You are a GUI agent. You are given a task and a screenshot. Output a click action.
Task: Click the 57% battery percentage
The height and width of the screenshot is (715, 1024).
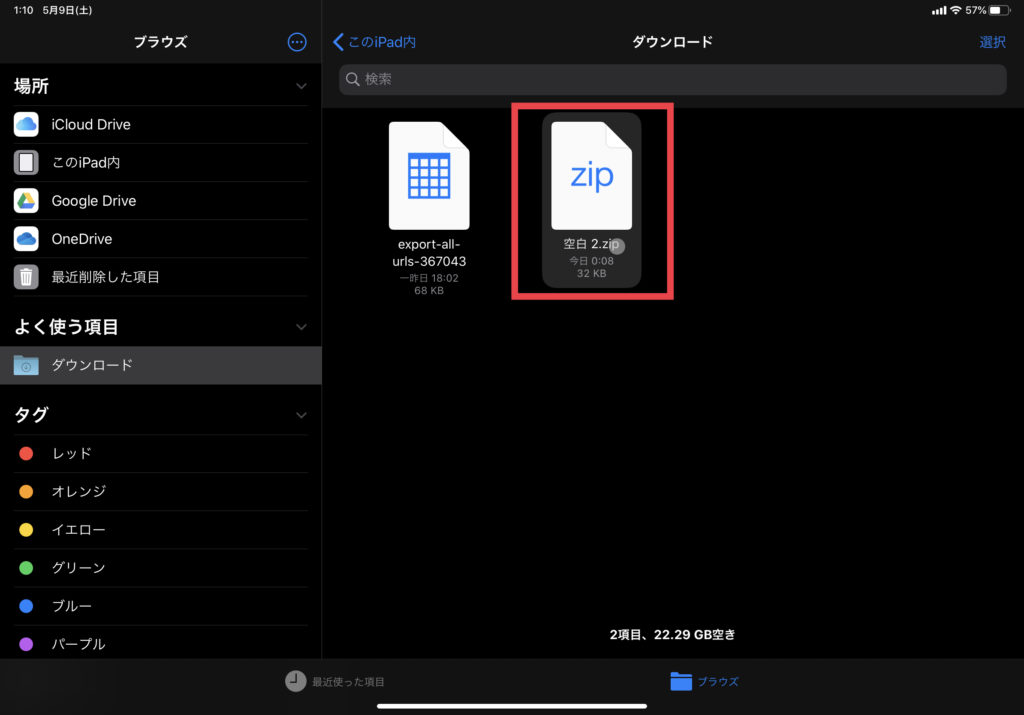[975, 10]
